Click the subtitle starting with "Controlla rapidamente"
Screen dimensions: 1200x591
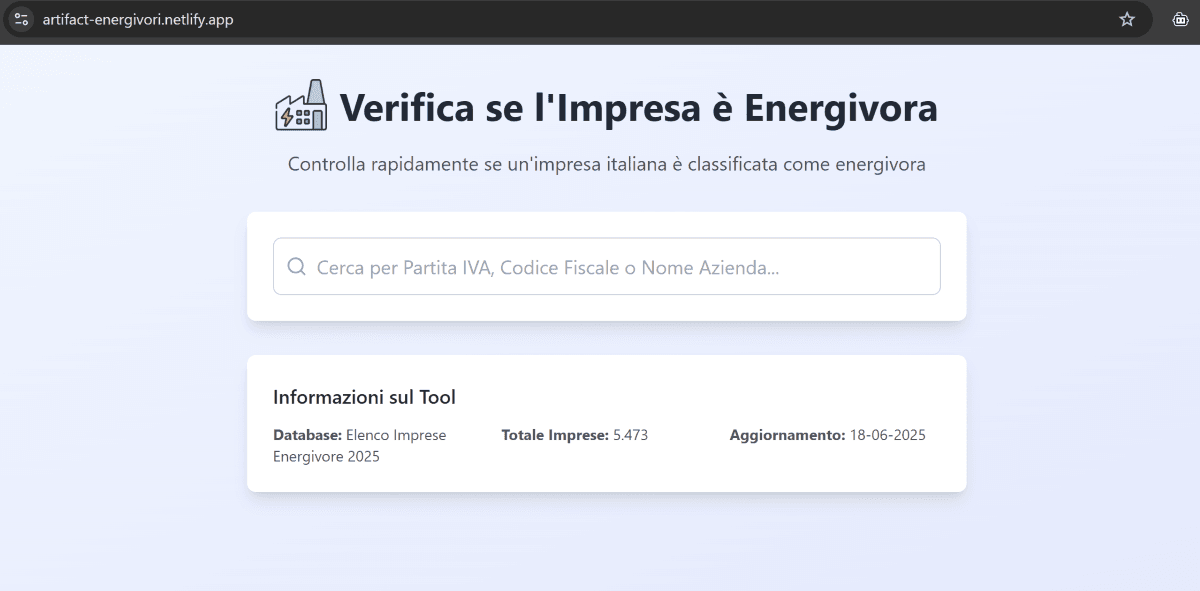coord(606,164)
